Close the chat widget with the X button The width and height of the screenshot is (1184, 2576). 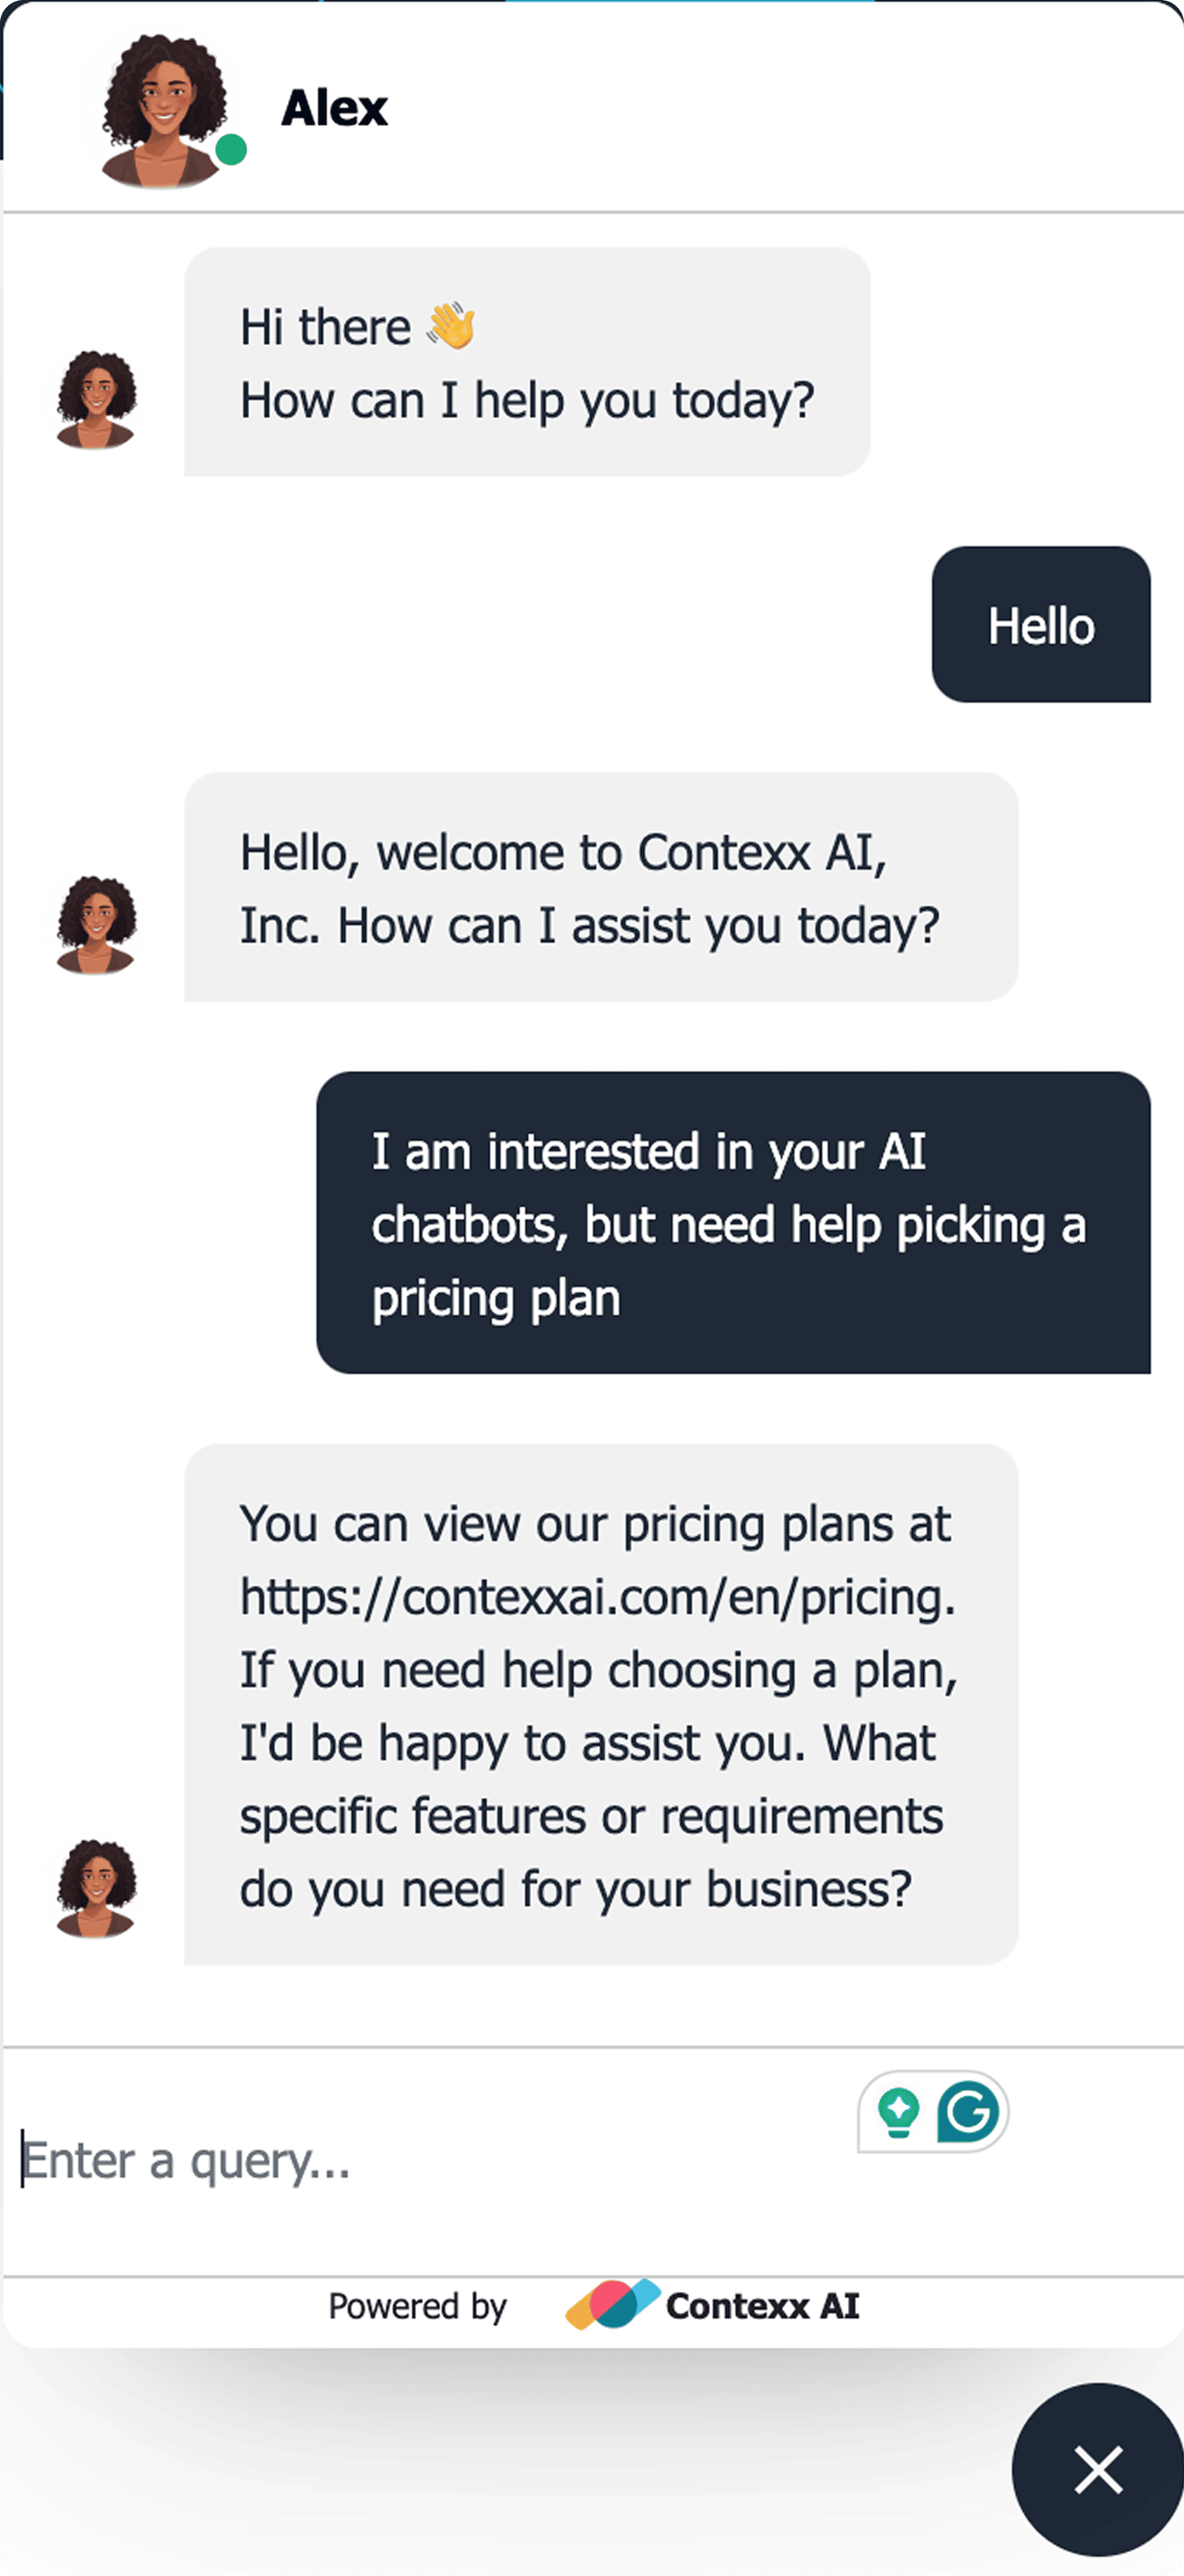[x=1098, y=2470]
